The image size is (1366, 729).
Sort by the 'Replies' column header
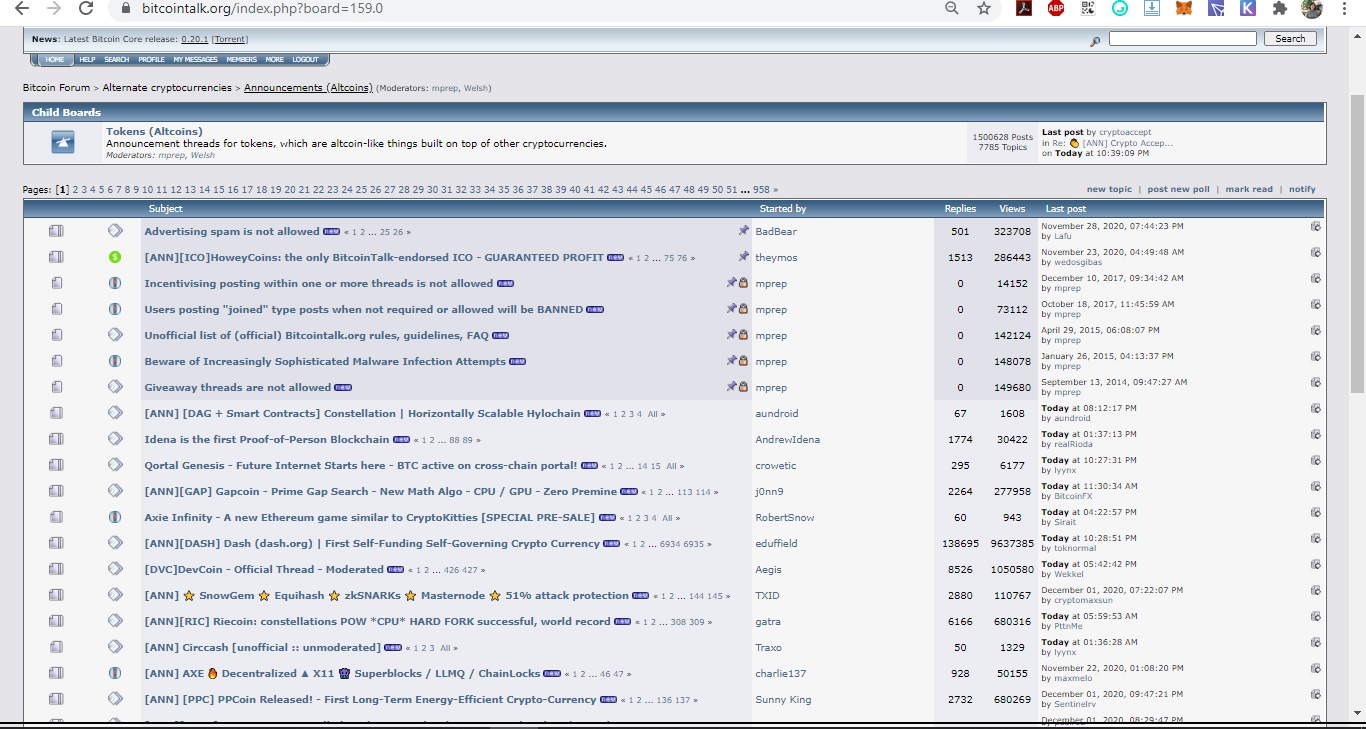point(960,209)
